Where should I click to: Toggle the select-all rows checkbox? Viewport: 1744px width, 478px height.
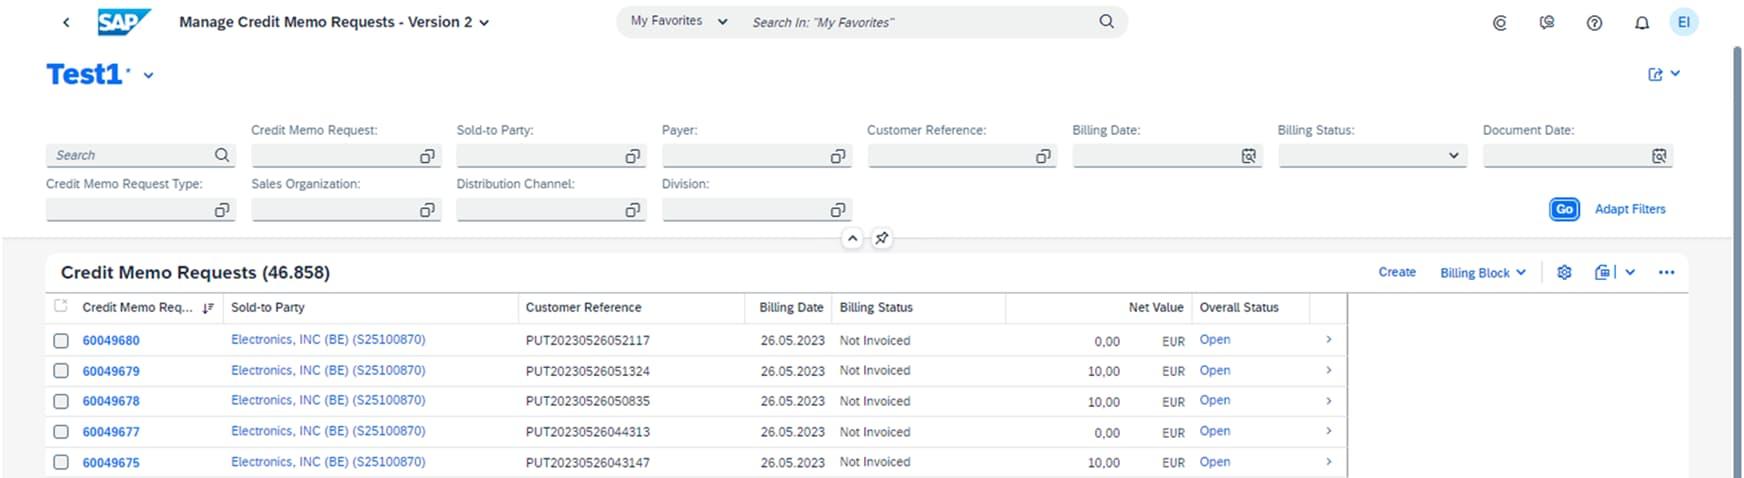[61, 306]
